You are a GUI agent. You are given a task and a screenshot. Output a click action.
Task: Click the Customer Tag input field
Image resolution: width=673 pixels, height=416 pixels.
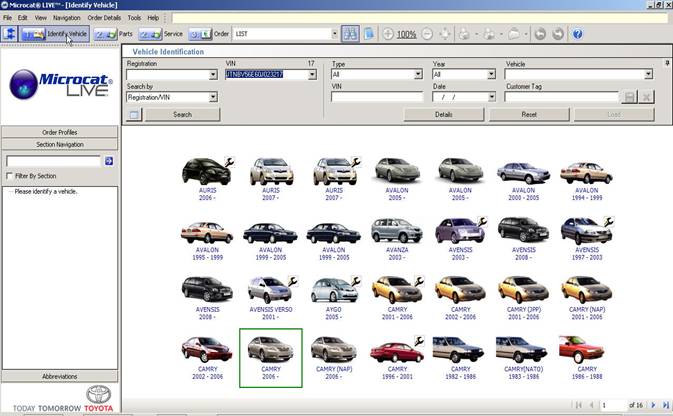click(x=562, y=97)
